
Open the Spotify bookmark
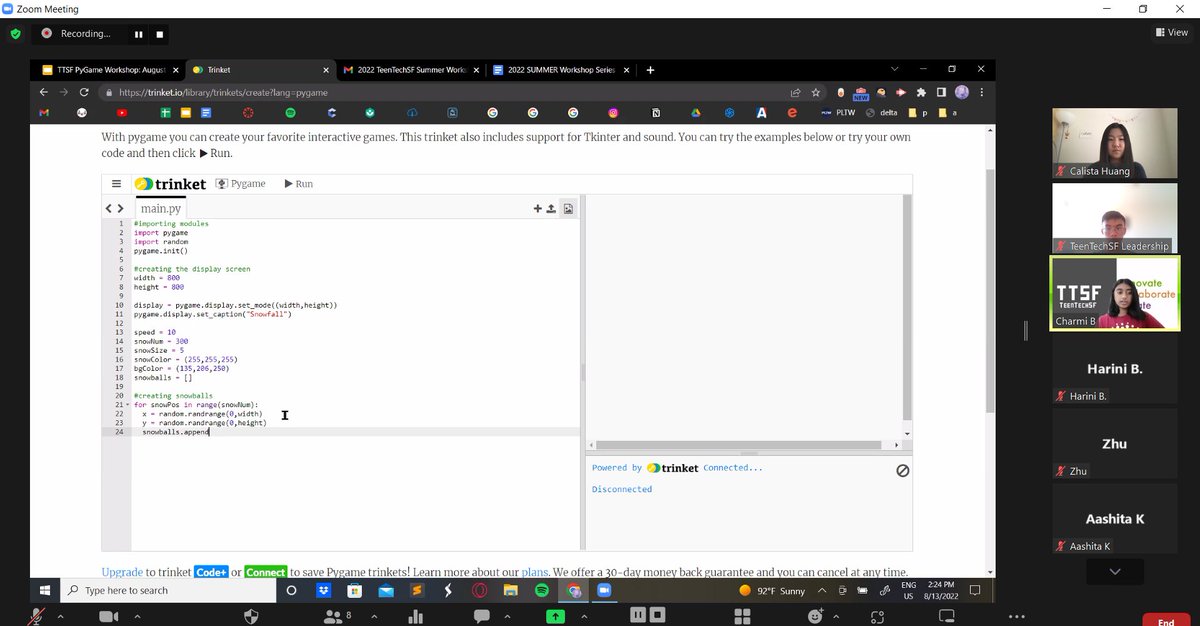click(x=291, y=113)
